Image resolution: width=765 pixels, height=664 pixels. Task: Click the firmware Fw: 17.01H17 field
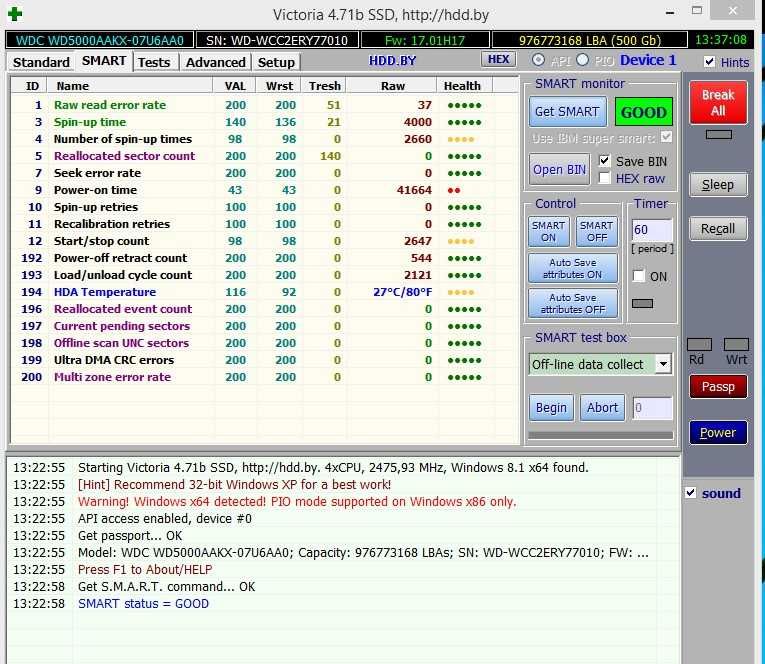coord(425,40)
